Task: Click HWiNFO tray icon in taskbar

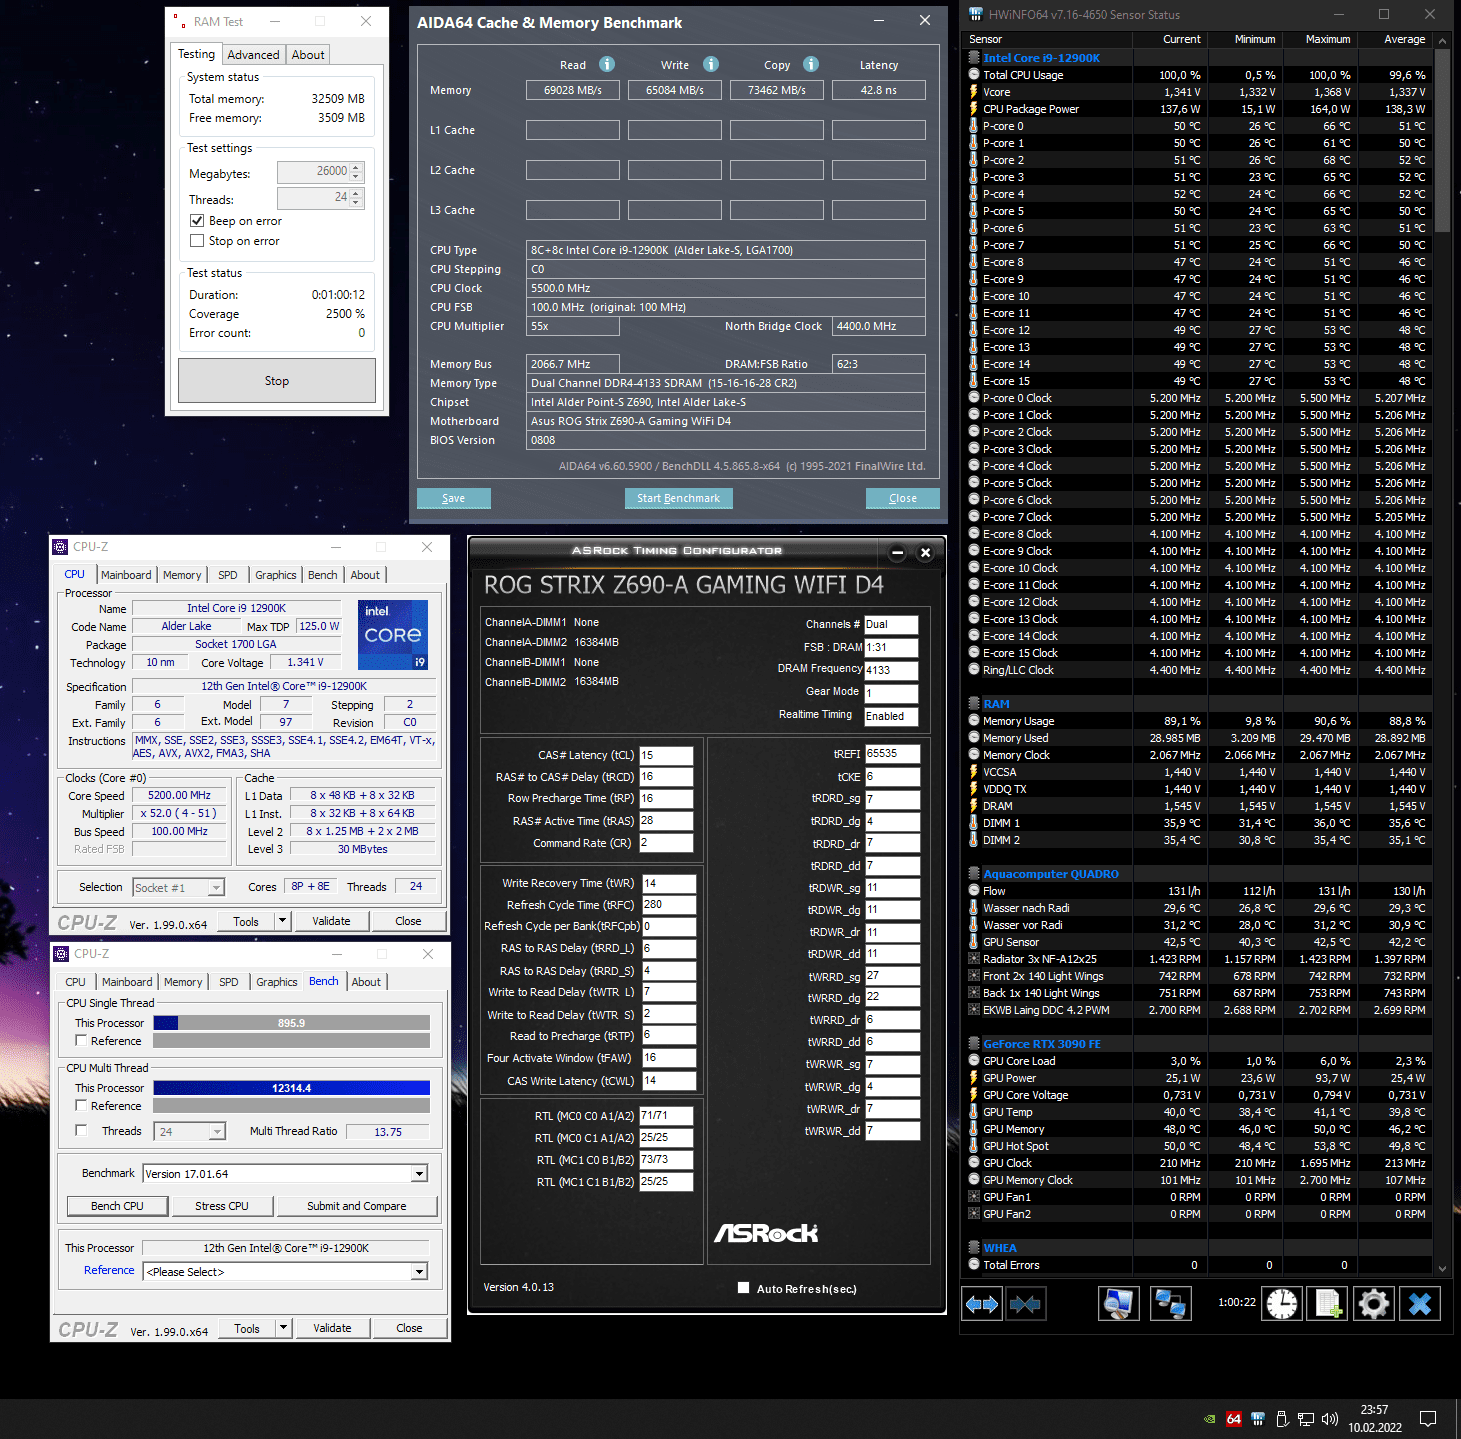Action: coord(1258,1418)
